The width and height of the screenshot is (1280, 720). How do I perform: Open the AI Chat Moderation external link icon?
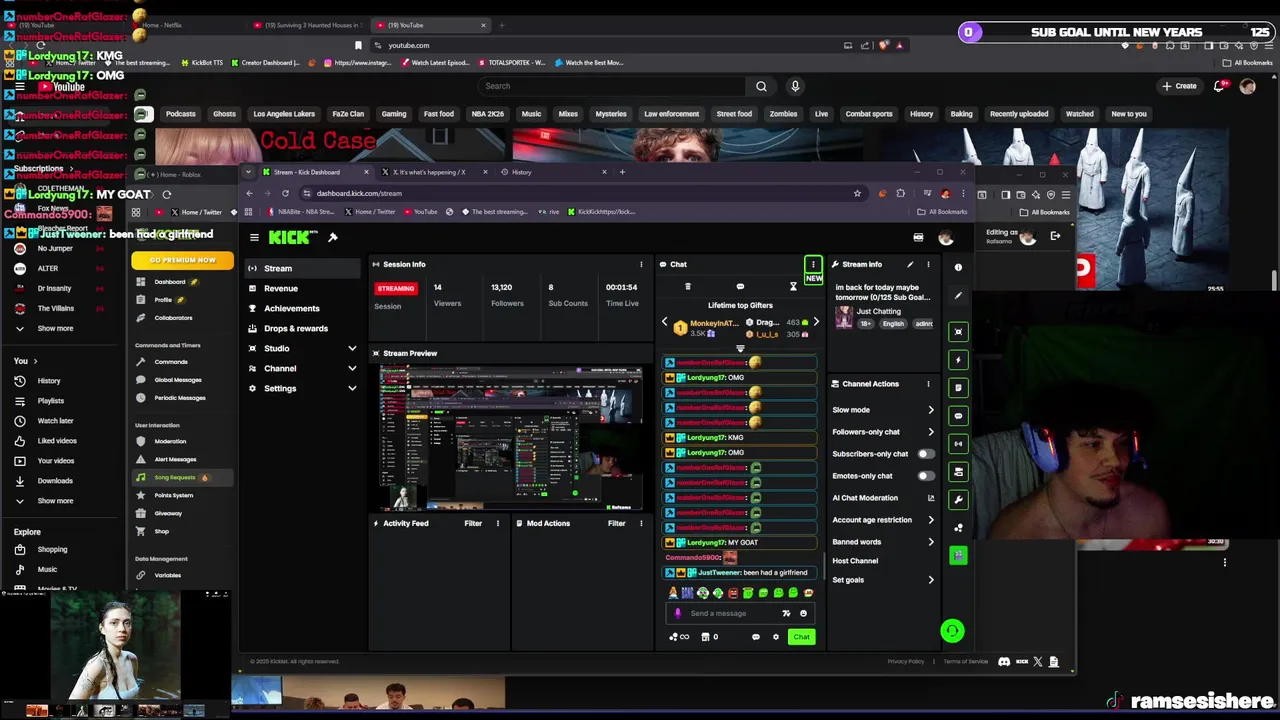(x=931, y=498)
